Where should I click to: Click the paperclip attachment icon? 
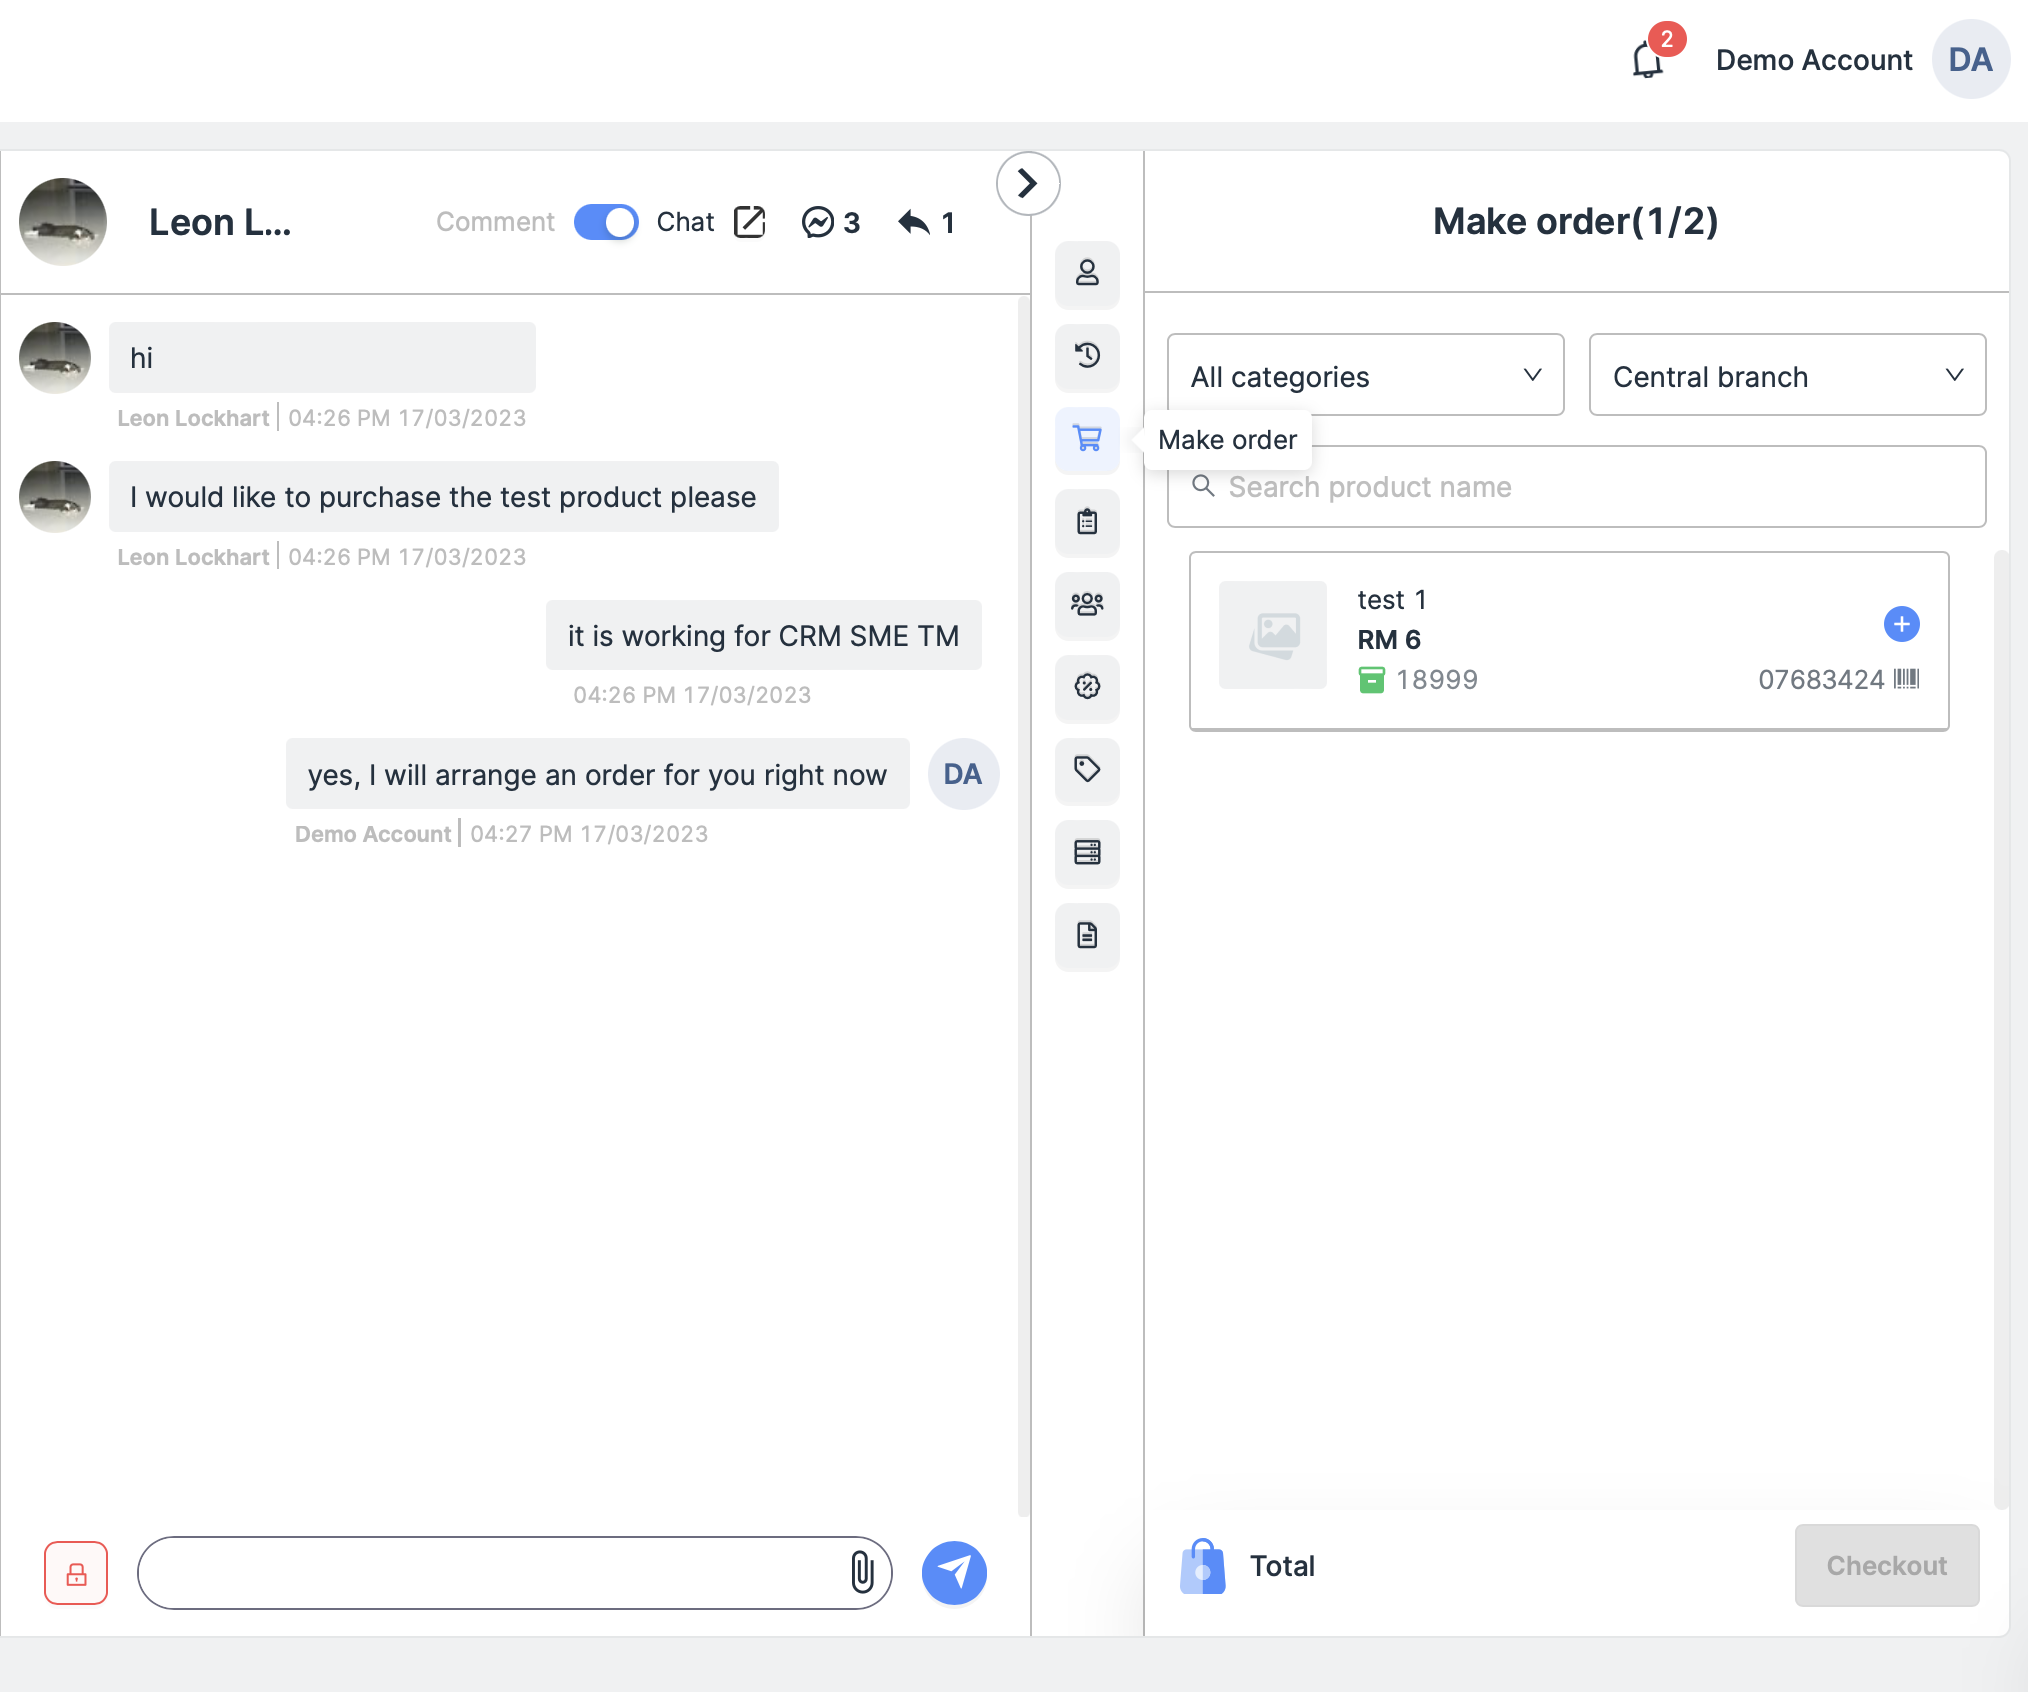(862, 1571)
